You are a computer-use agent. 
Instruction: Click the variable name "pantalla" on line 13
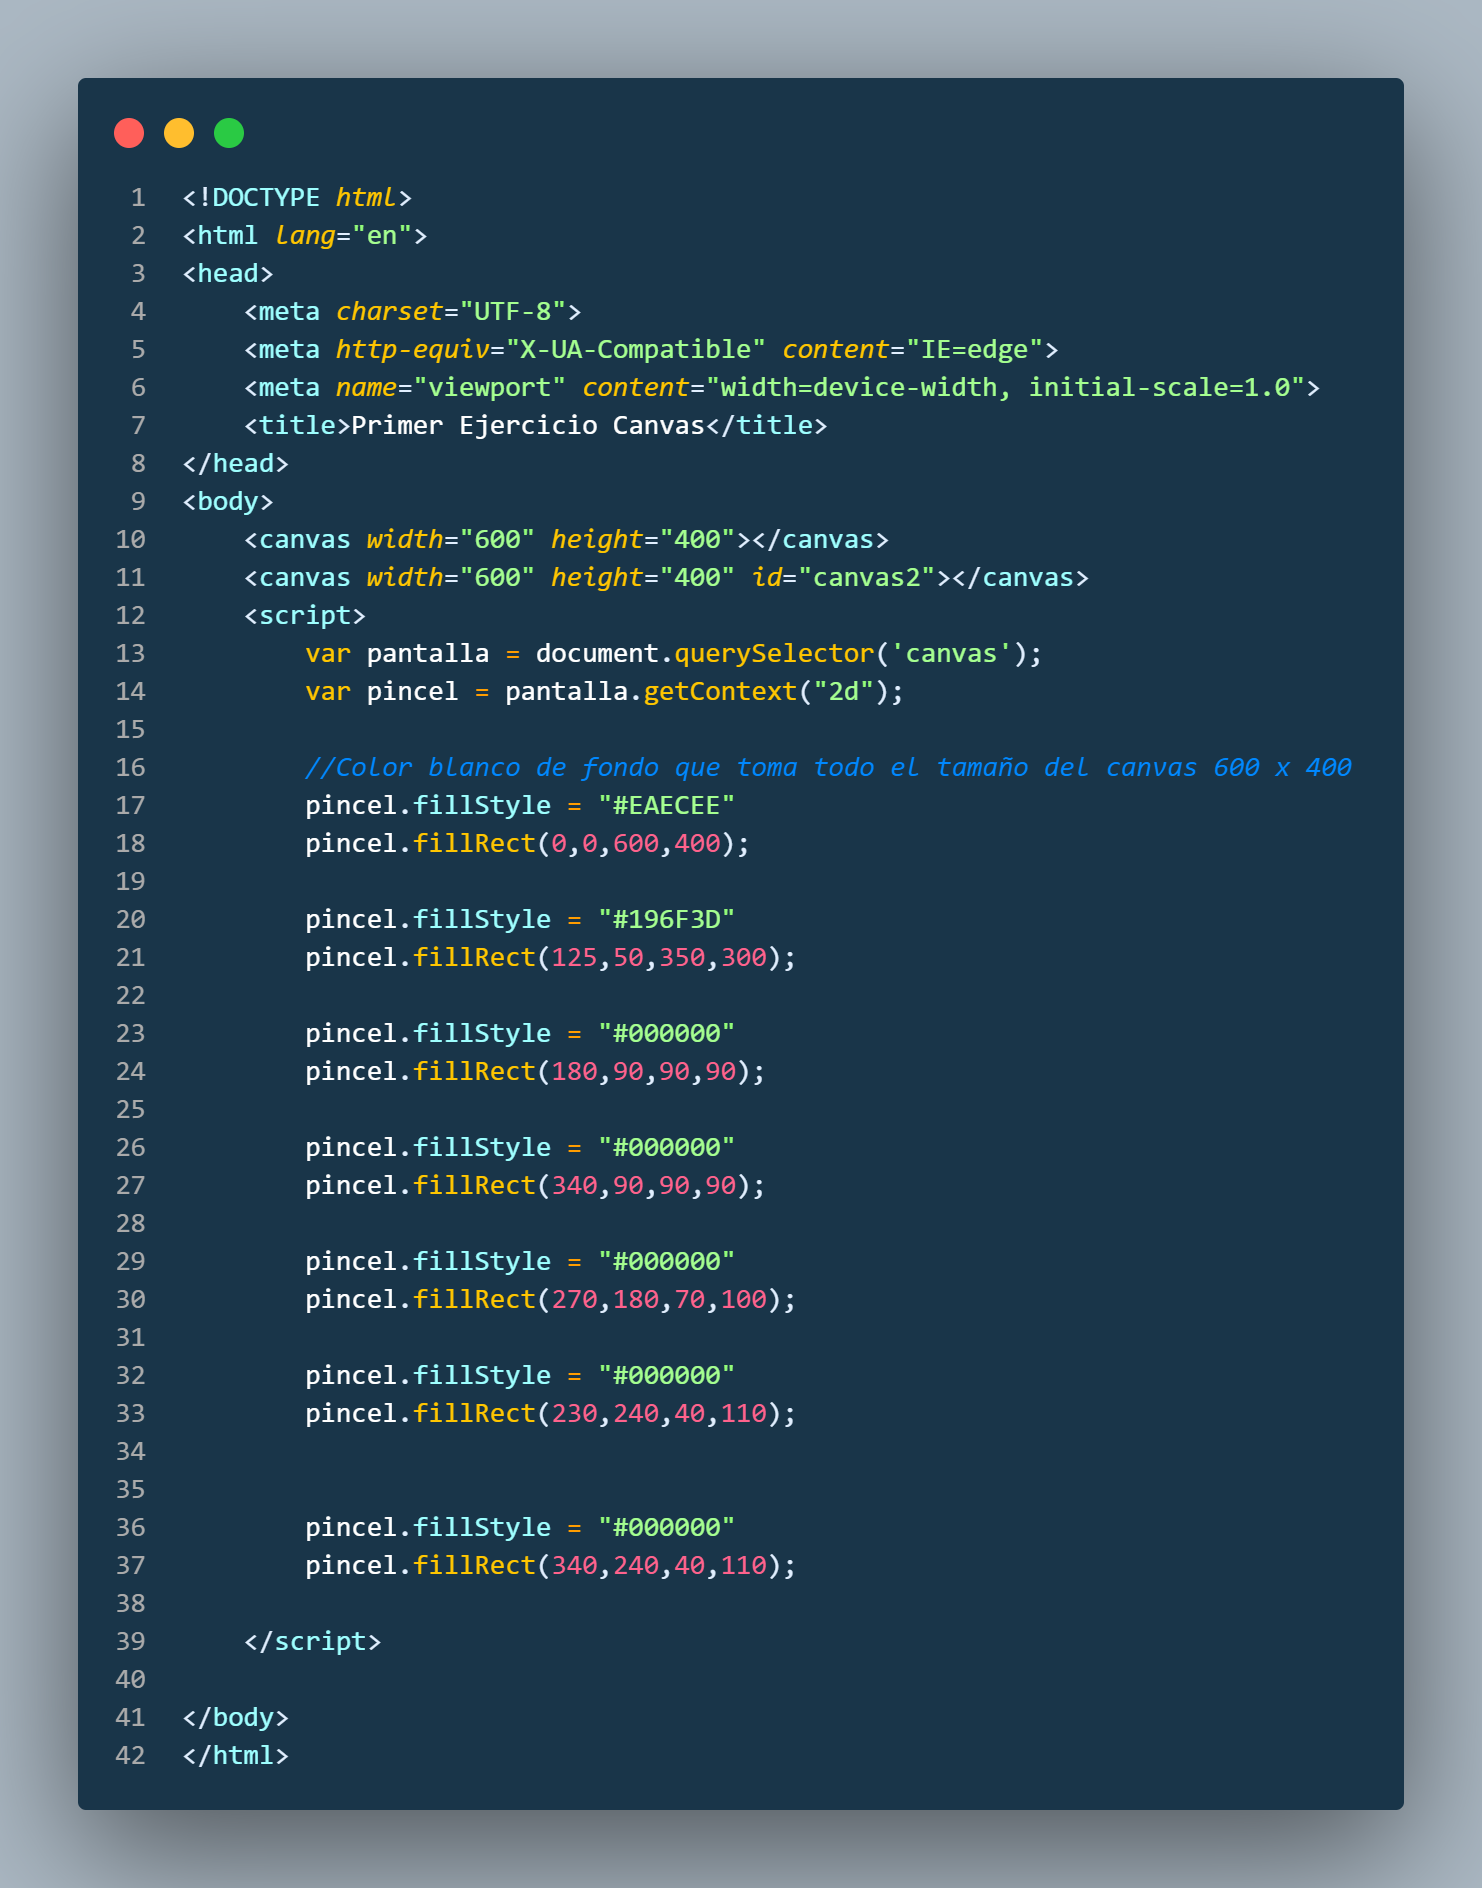point(428,653)
